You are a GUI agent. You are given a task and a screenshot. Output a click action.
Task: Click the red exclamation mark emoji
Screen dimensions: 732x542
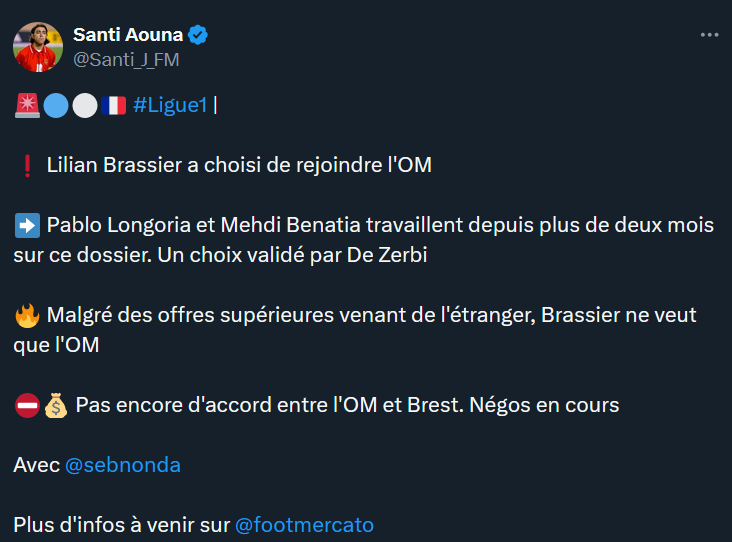[x=27, y=165]
